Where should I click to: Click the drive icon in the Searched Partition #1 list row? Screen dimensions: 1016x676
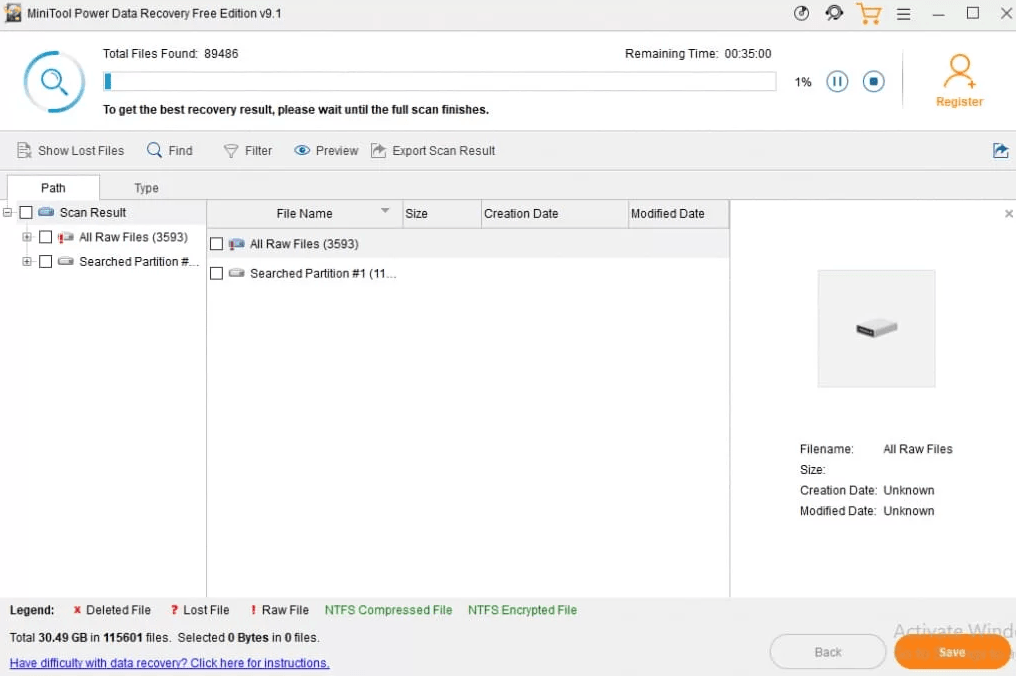237,274
